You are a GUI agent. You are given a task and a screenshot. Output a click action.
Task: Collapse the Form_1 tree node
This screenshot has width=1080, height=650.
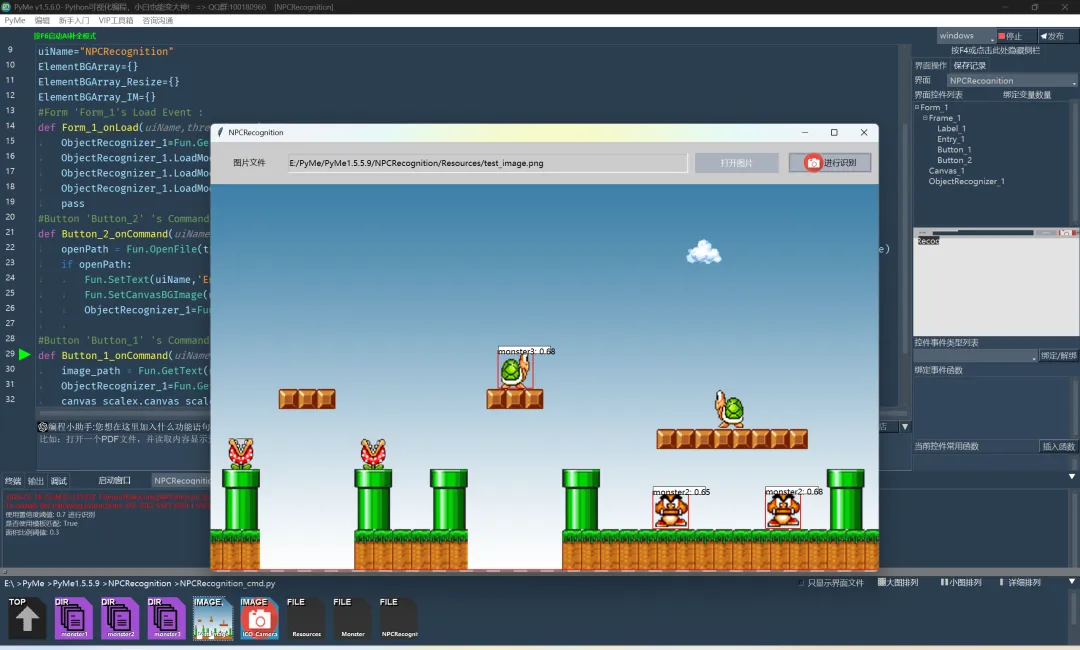[x=917, y=107]
